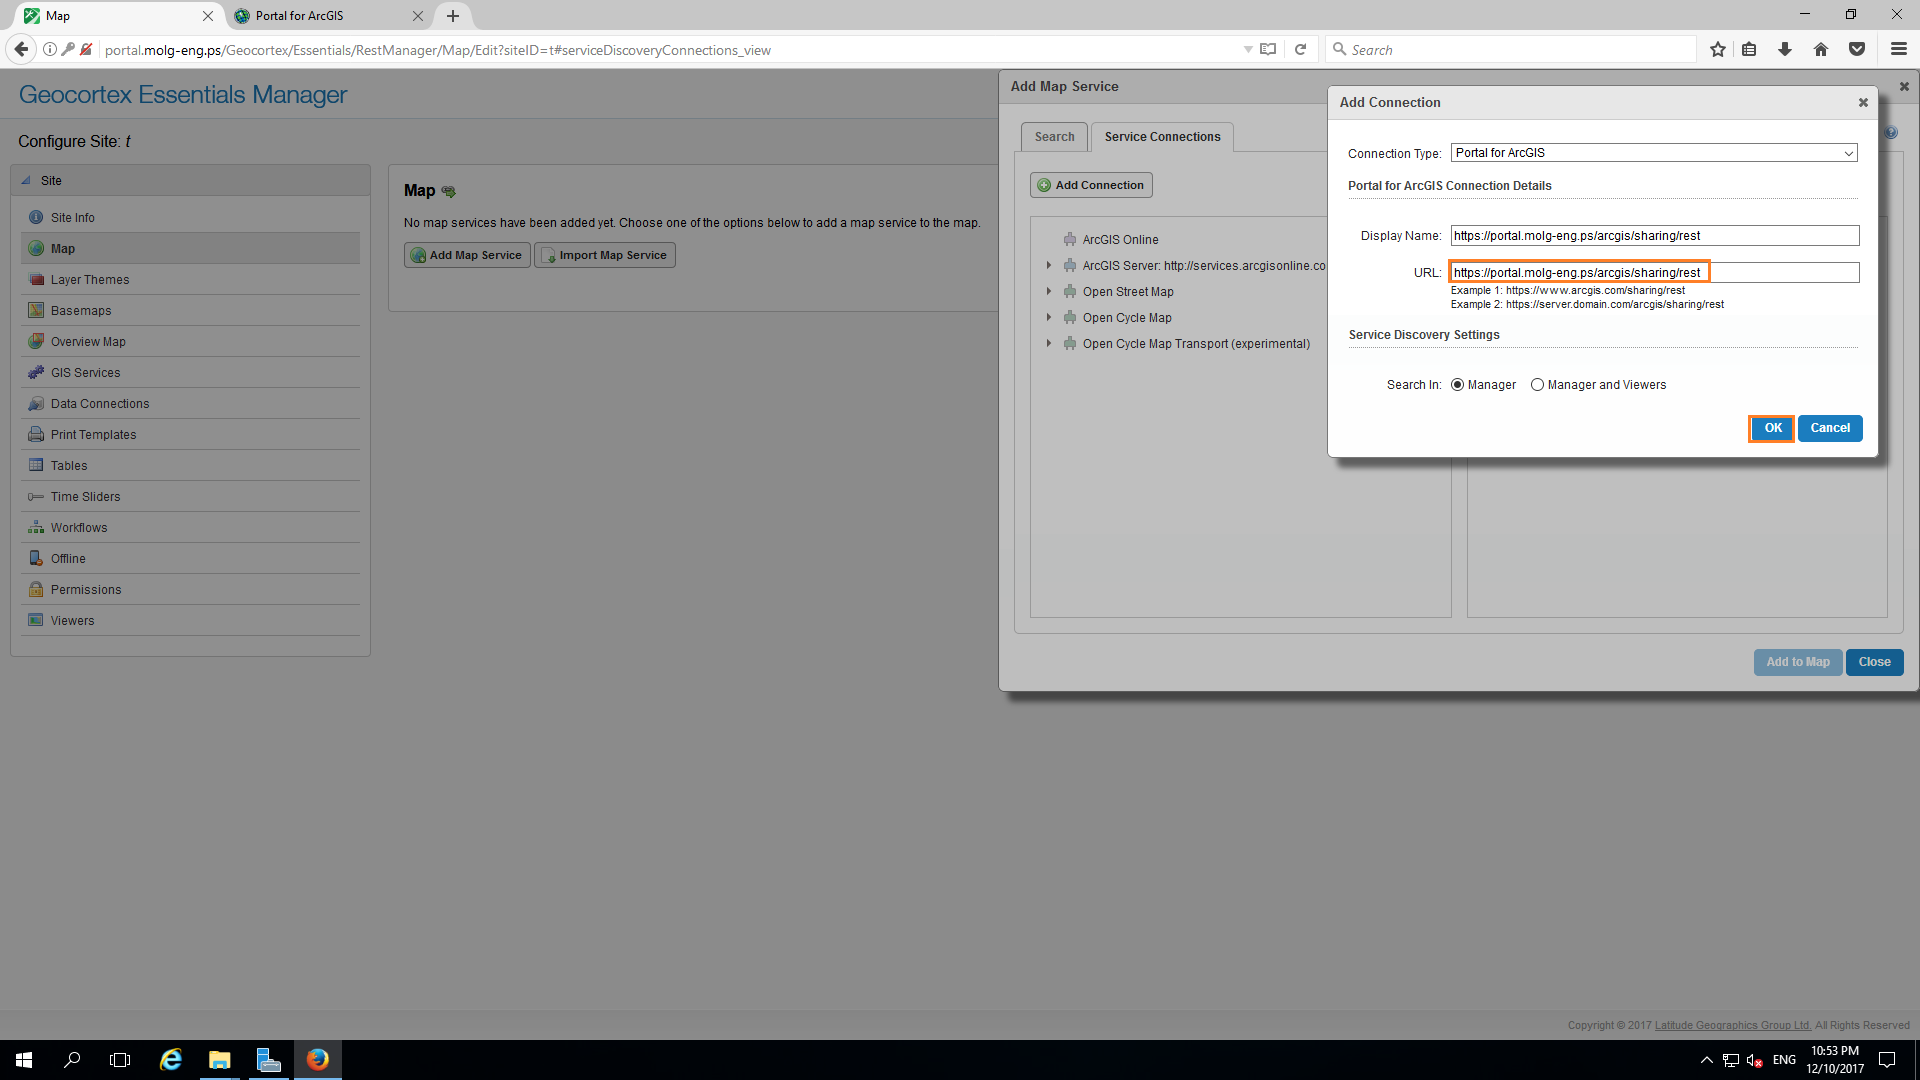Expand the Open Cycle Map node
The image size is (1920, 1080).
tap(1049, 318)
